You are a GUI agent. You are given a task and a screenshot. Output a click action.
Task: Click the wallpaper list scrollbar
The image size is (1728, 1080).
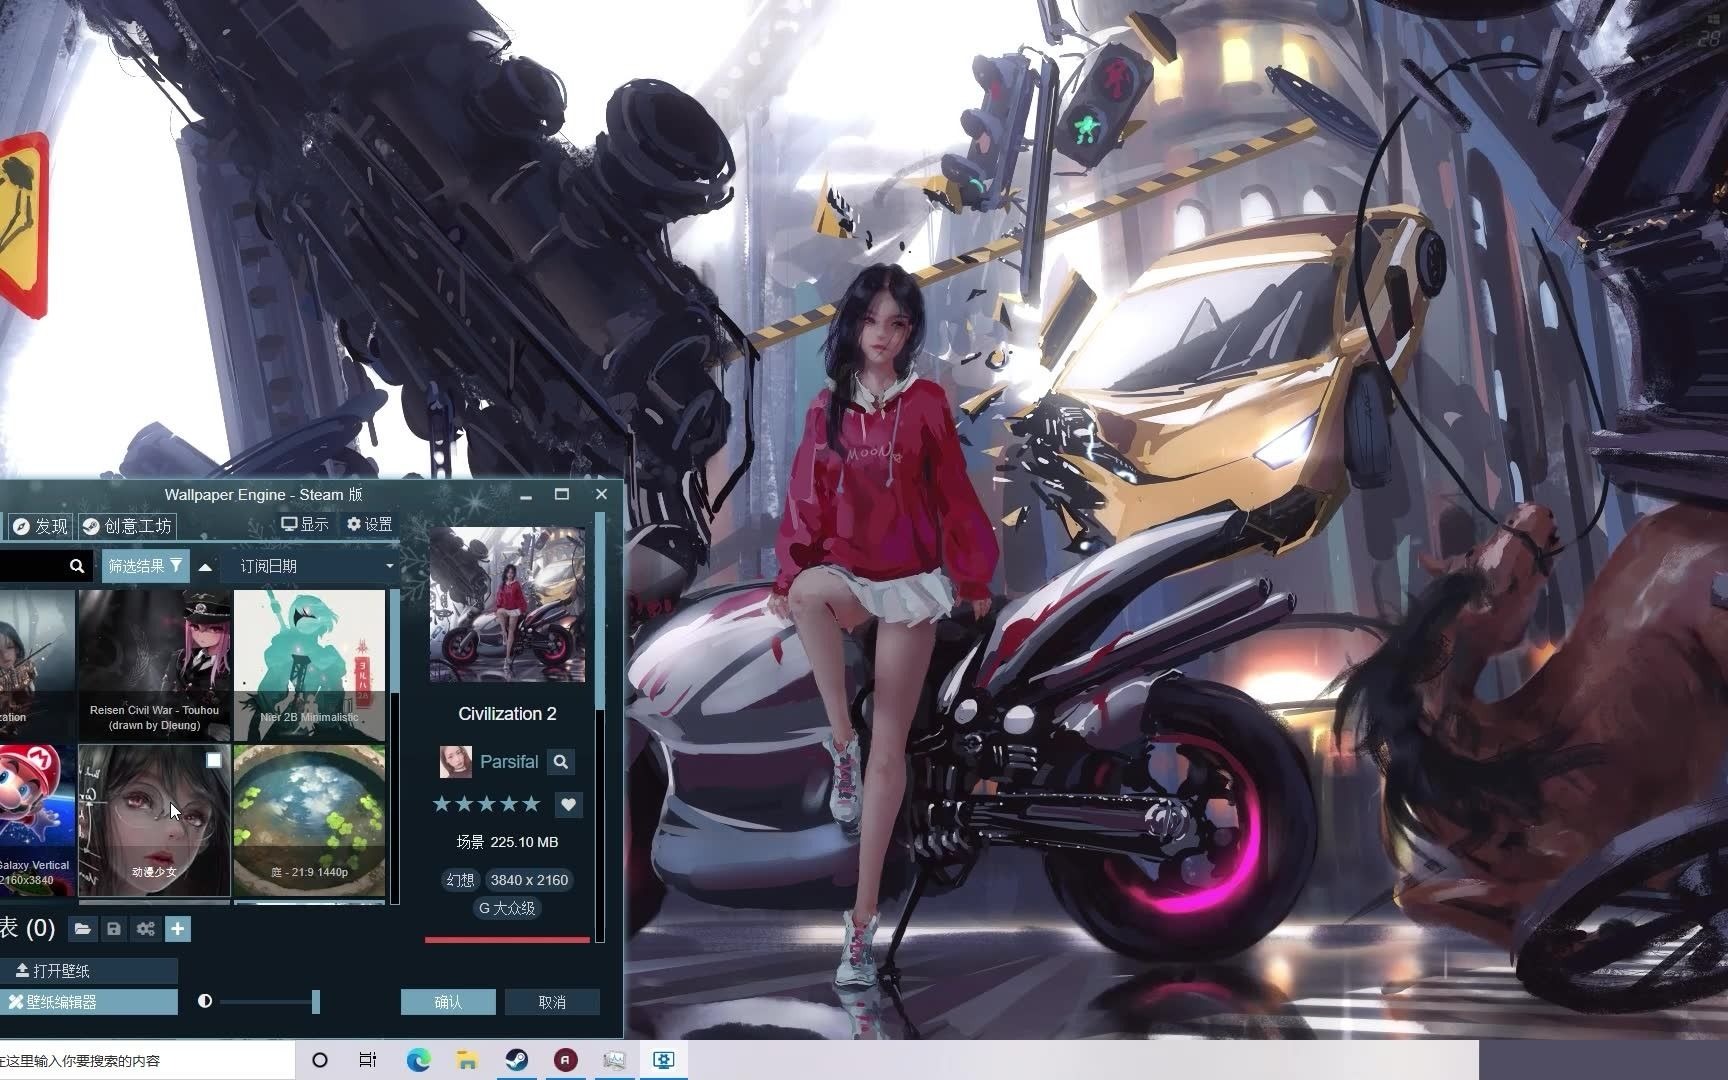pos(394,640)
